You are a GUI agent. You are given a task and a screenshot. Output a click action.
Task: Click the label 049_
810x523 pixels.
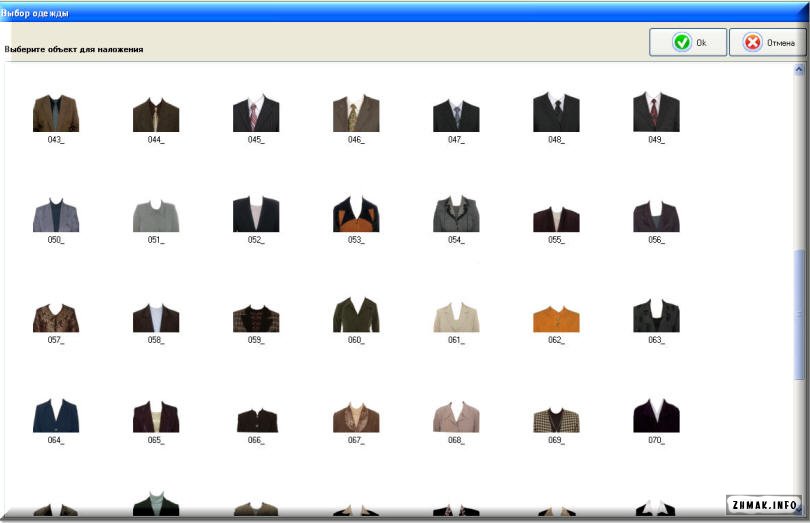click(656, 140)
